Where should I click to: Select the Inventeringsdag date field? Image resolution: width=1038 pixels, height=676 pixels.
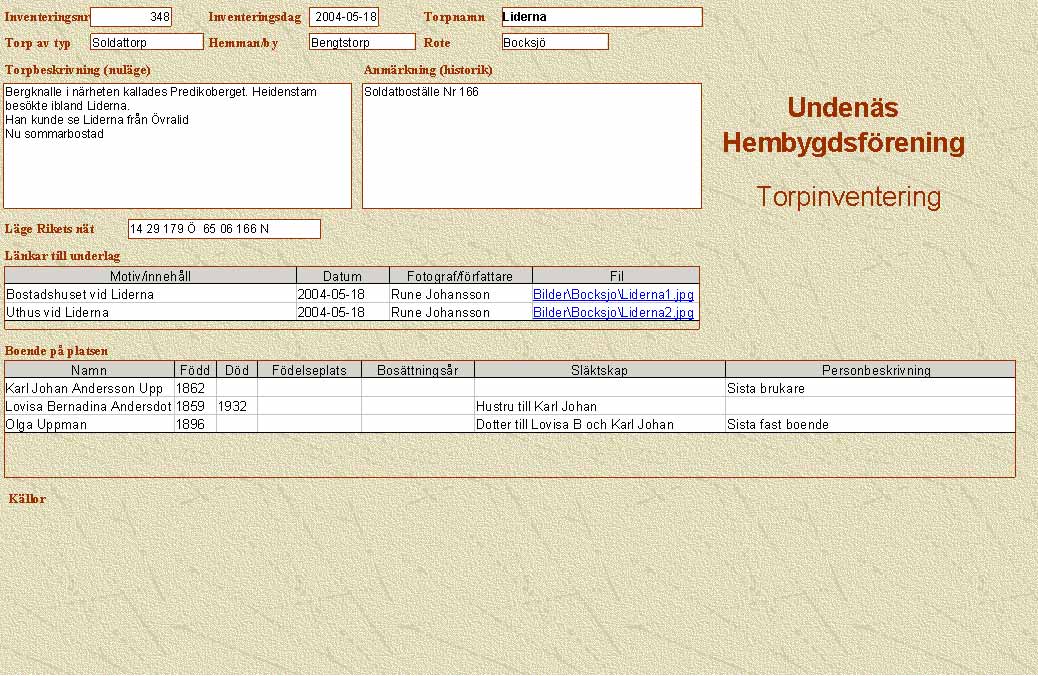pyautogui.click(x=344, y=17)
